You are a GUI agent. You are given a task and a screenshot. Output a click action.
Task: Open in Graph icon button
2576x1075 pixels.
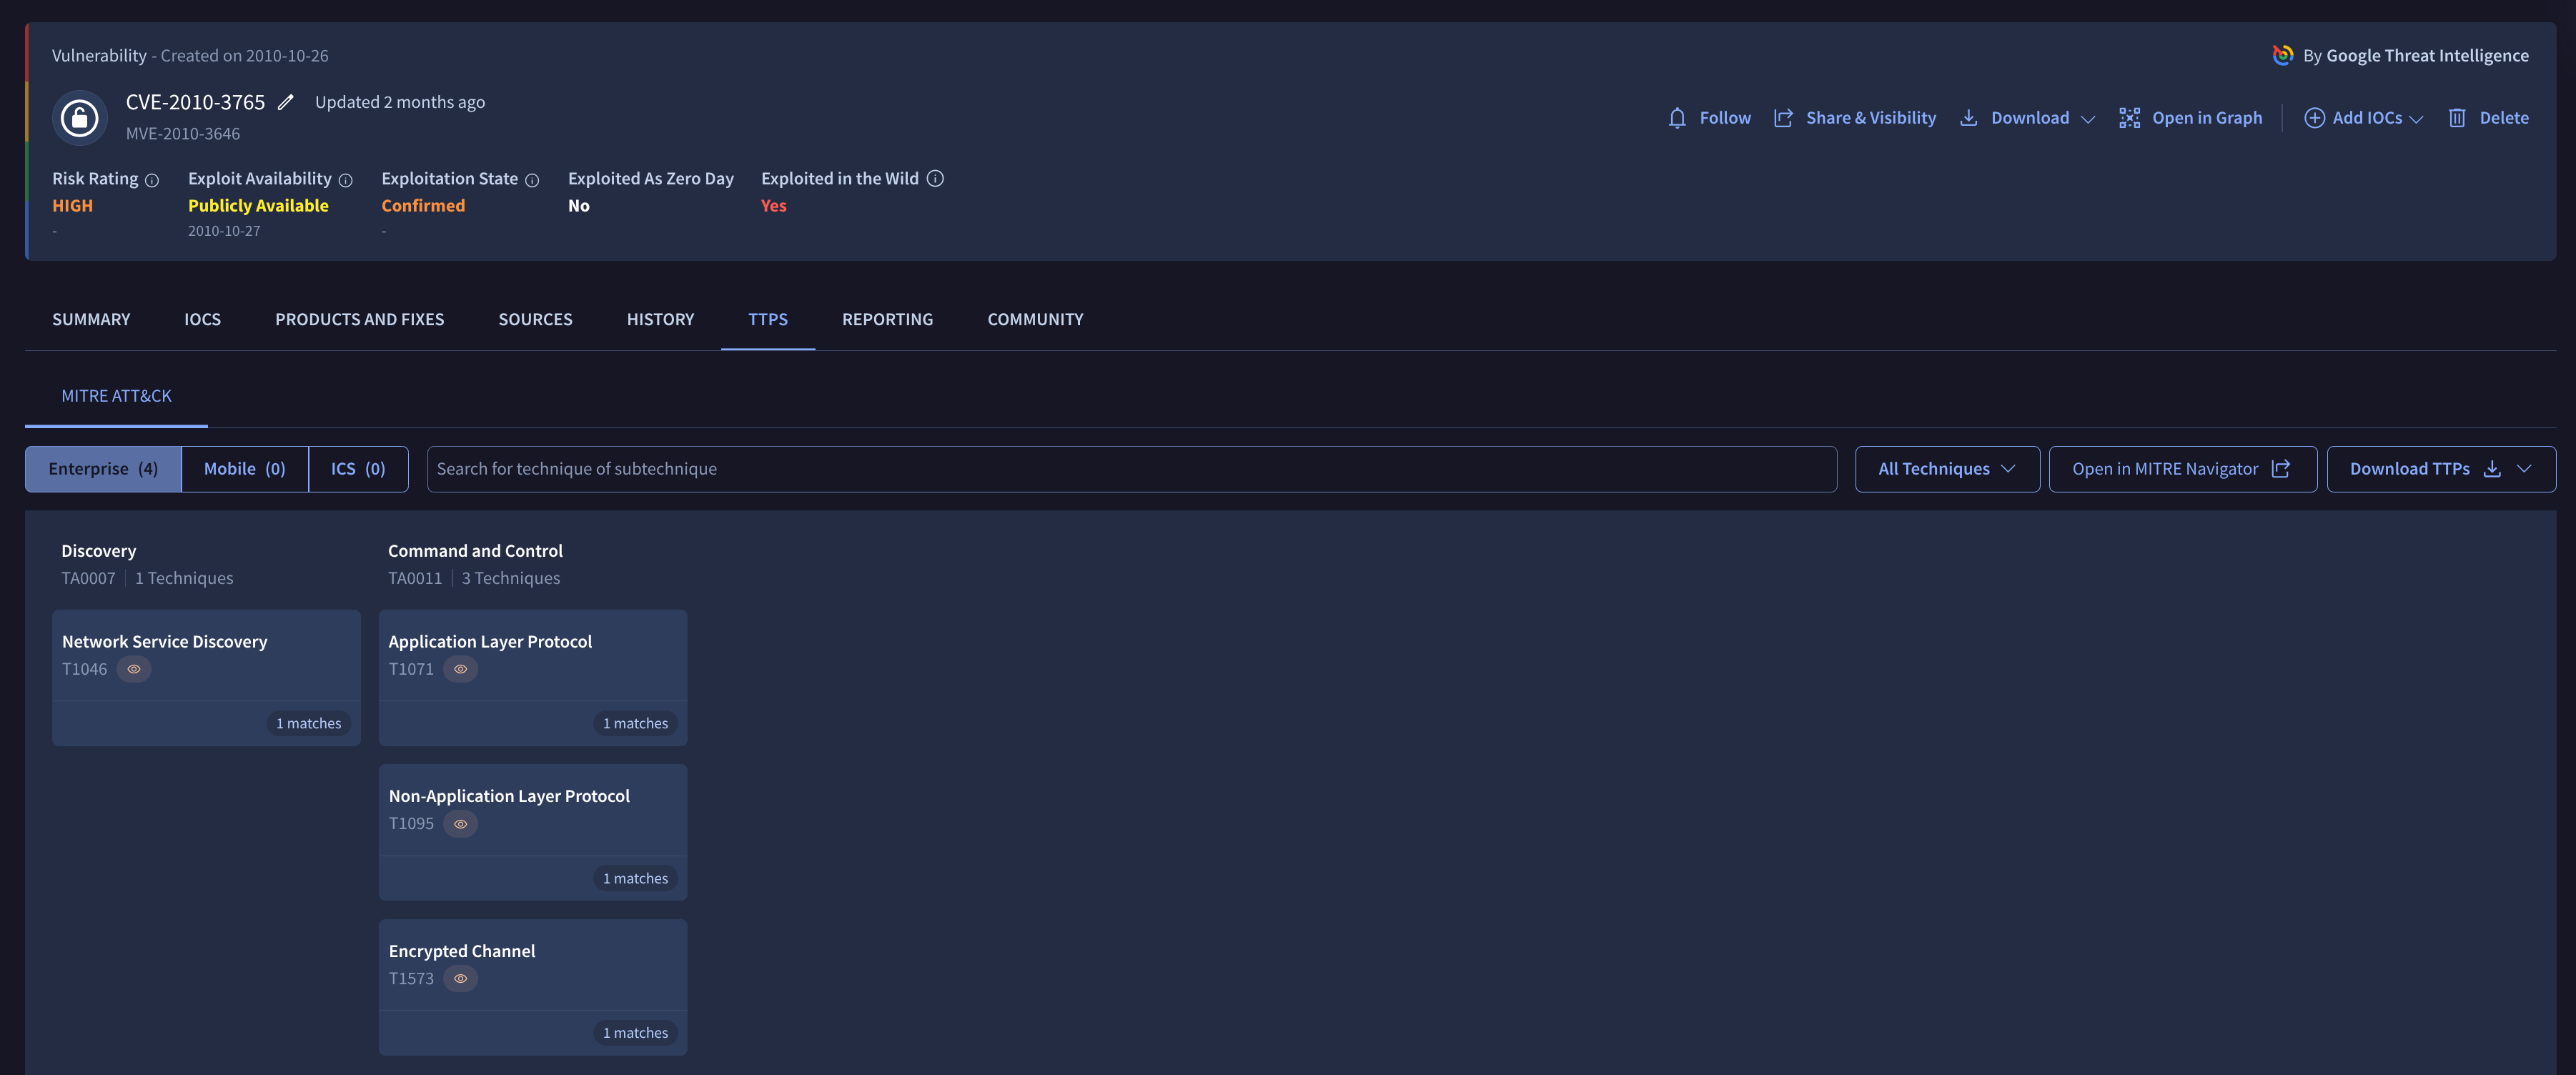pyautogui.click(x=2129, y=118)
